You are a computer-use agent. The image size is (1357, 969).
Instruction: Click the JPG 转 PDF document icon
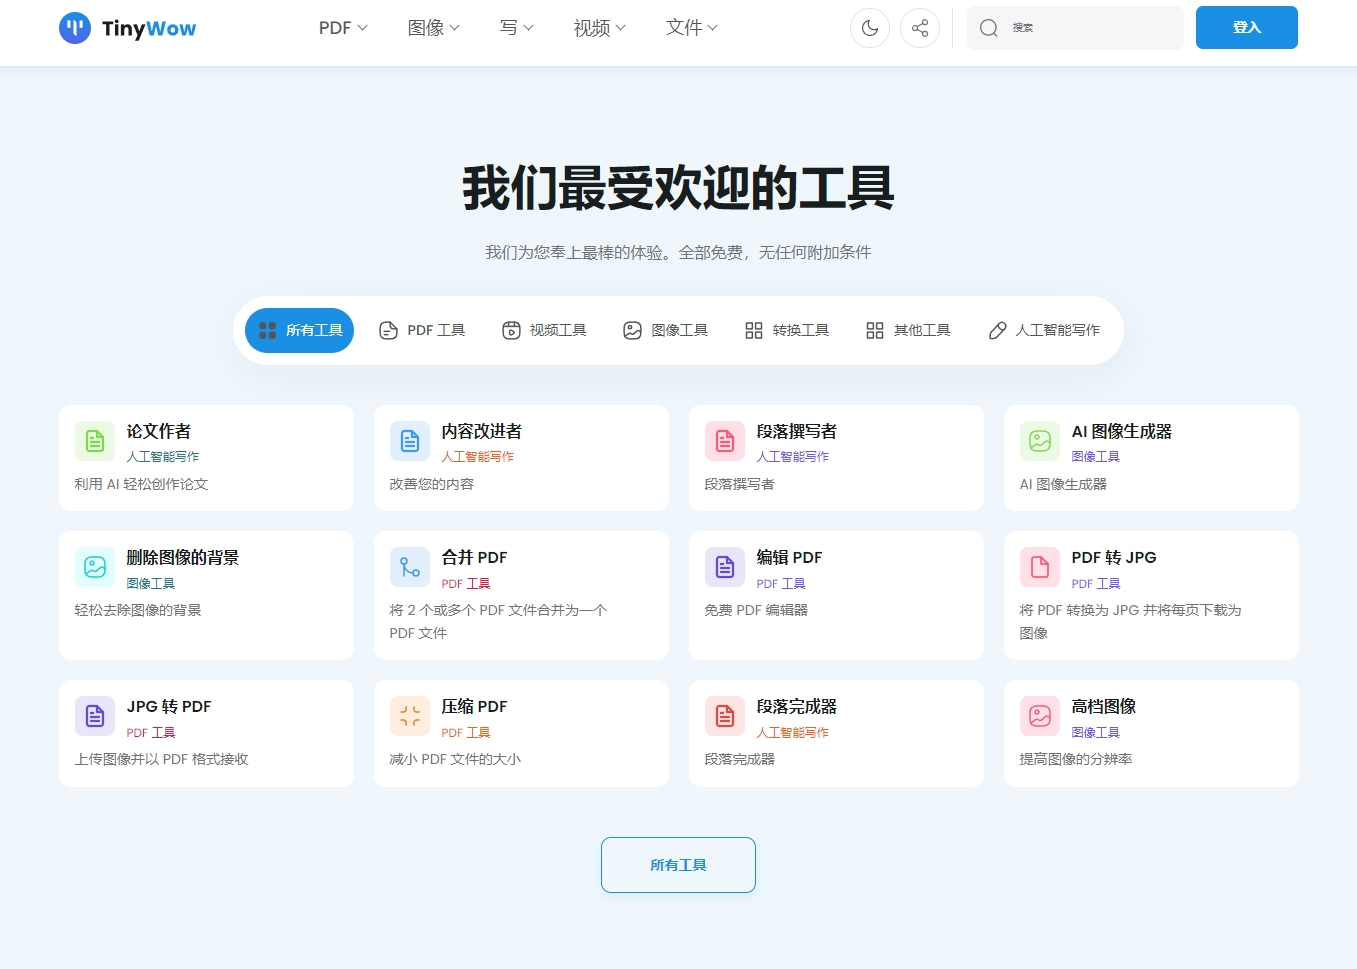coord(95,716)
